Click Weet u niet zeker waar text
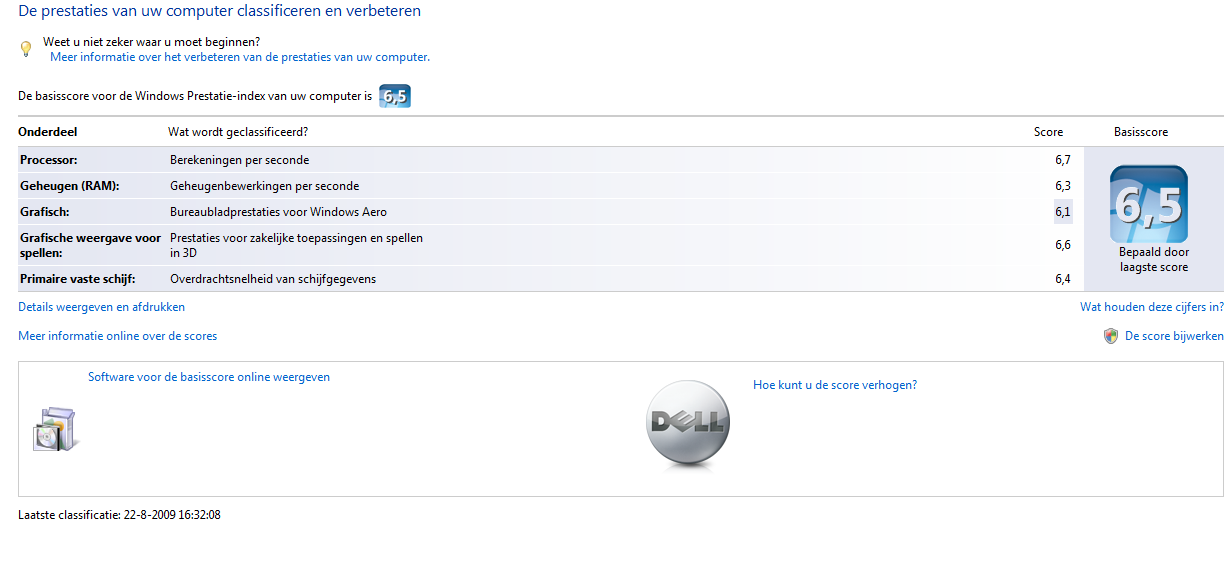 [152, 43]
